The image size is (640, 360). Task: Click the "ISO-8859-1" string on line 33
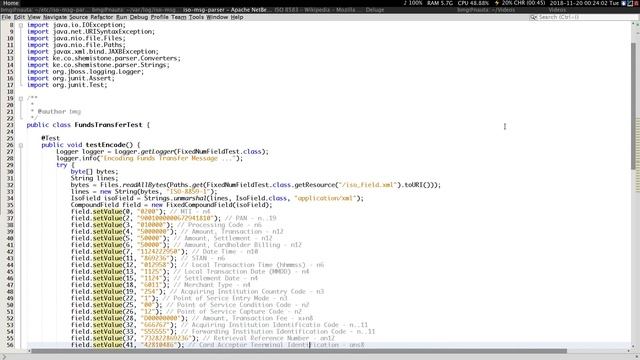[x=188, y=191]
